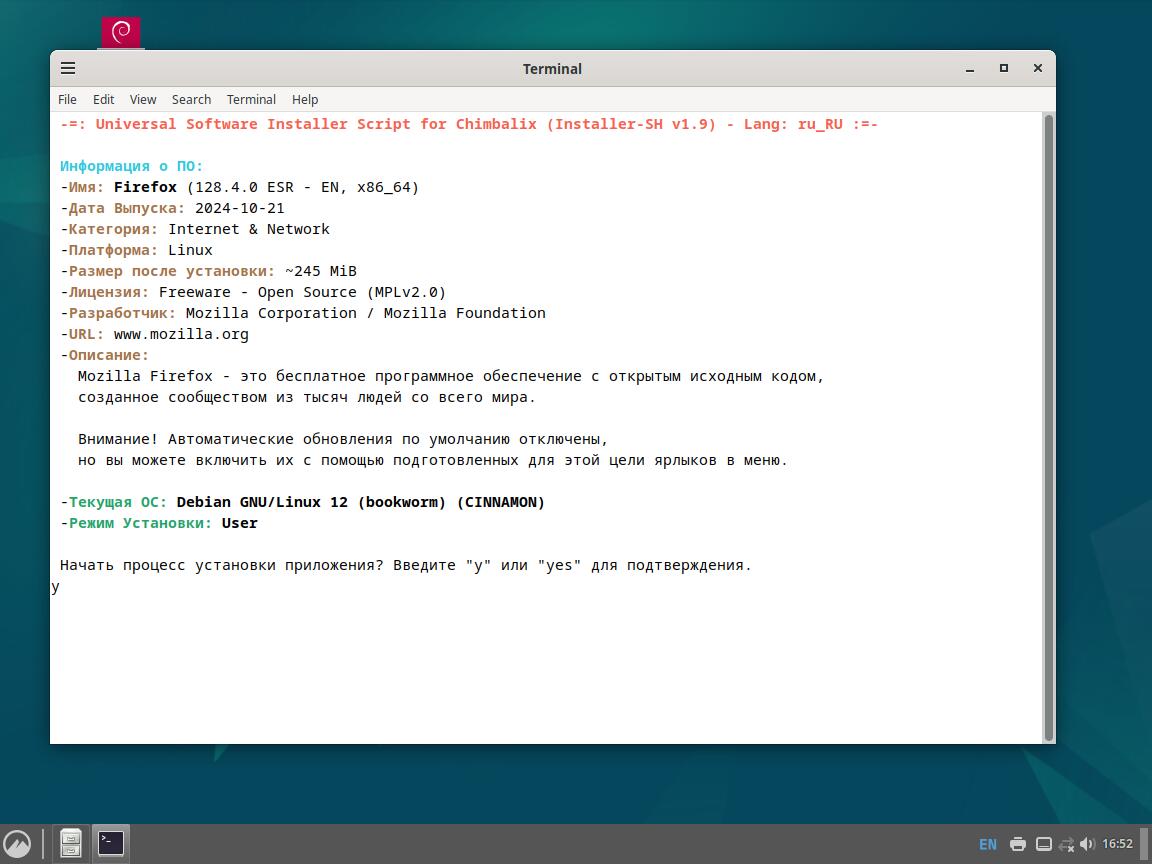The height and width of the screenshot is (864, 1152).
Task: Open the Search menu
Action: click(x=192, y=99)
